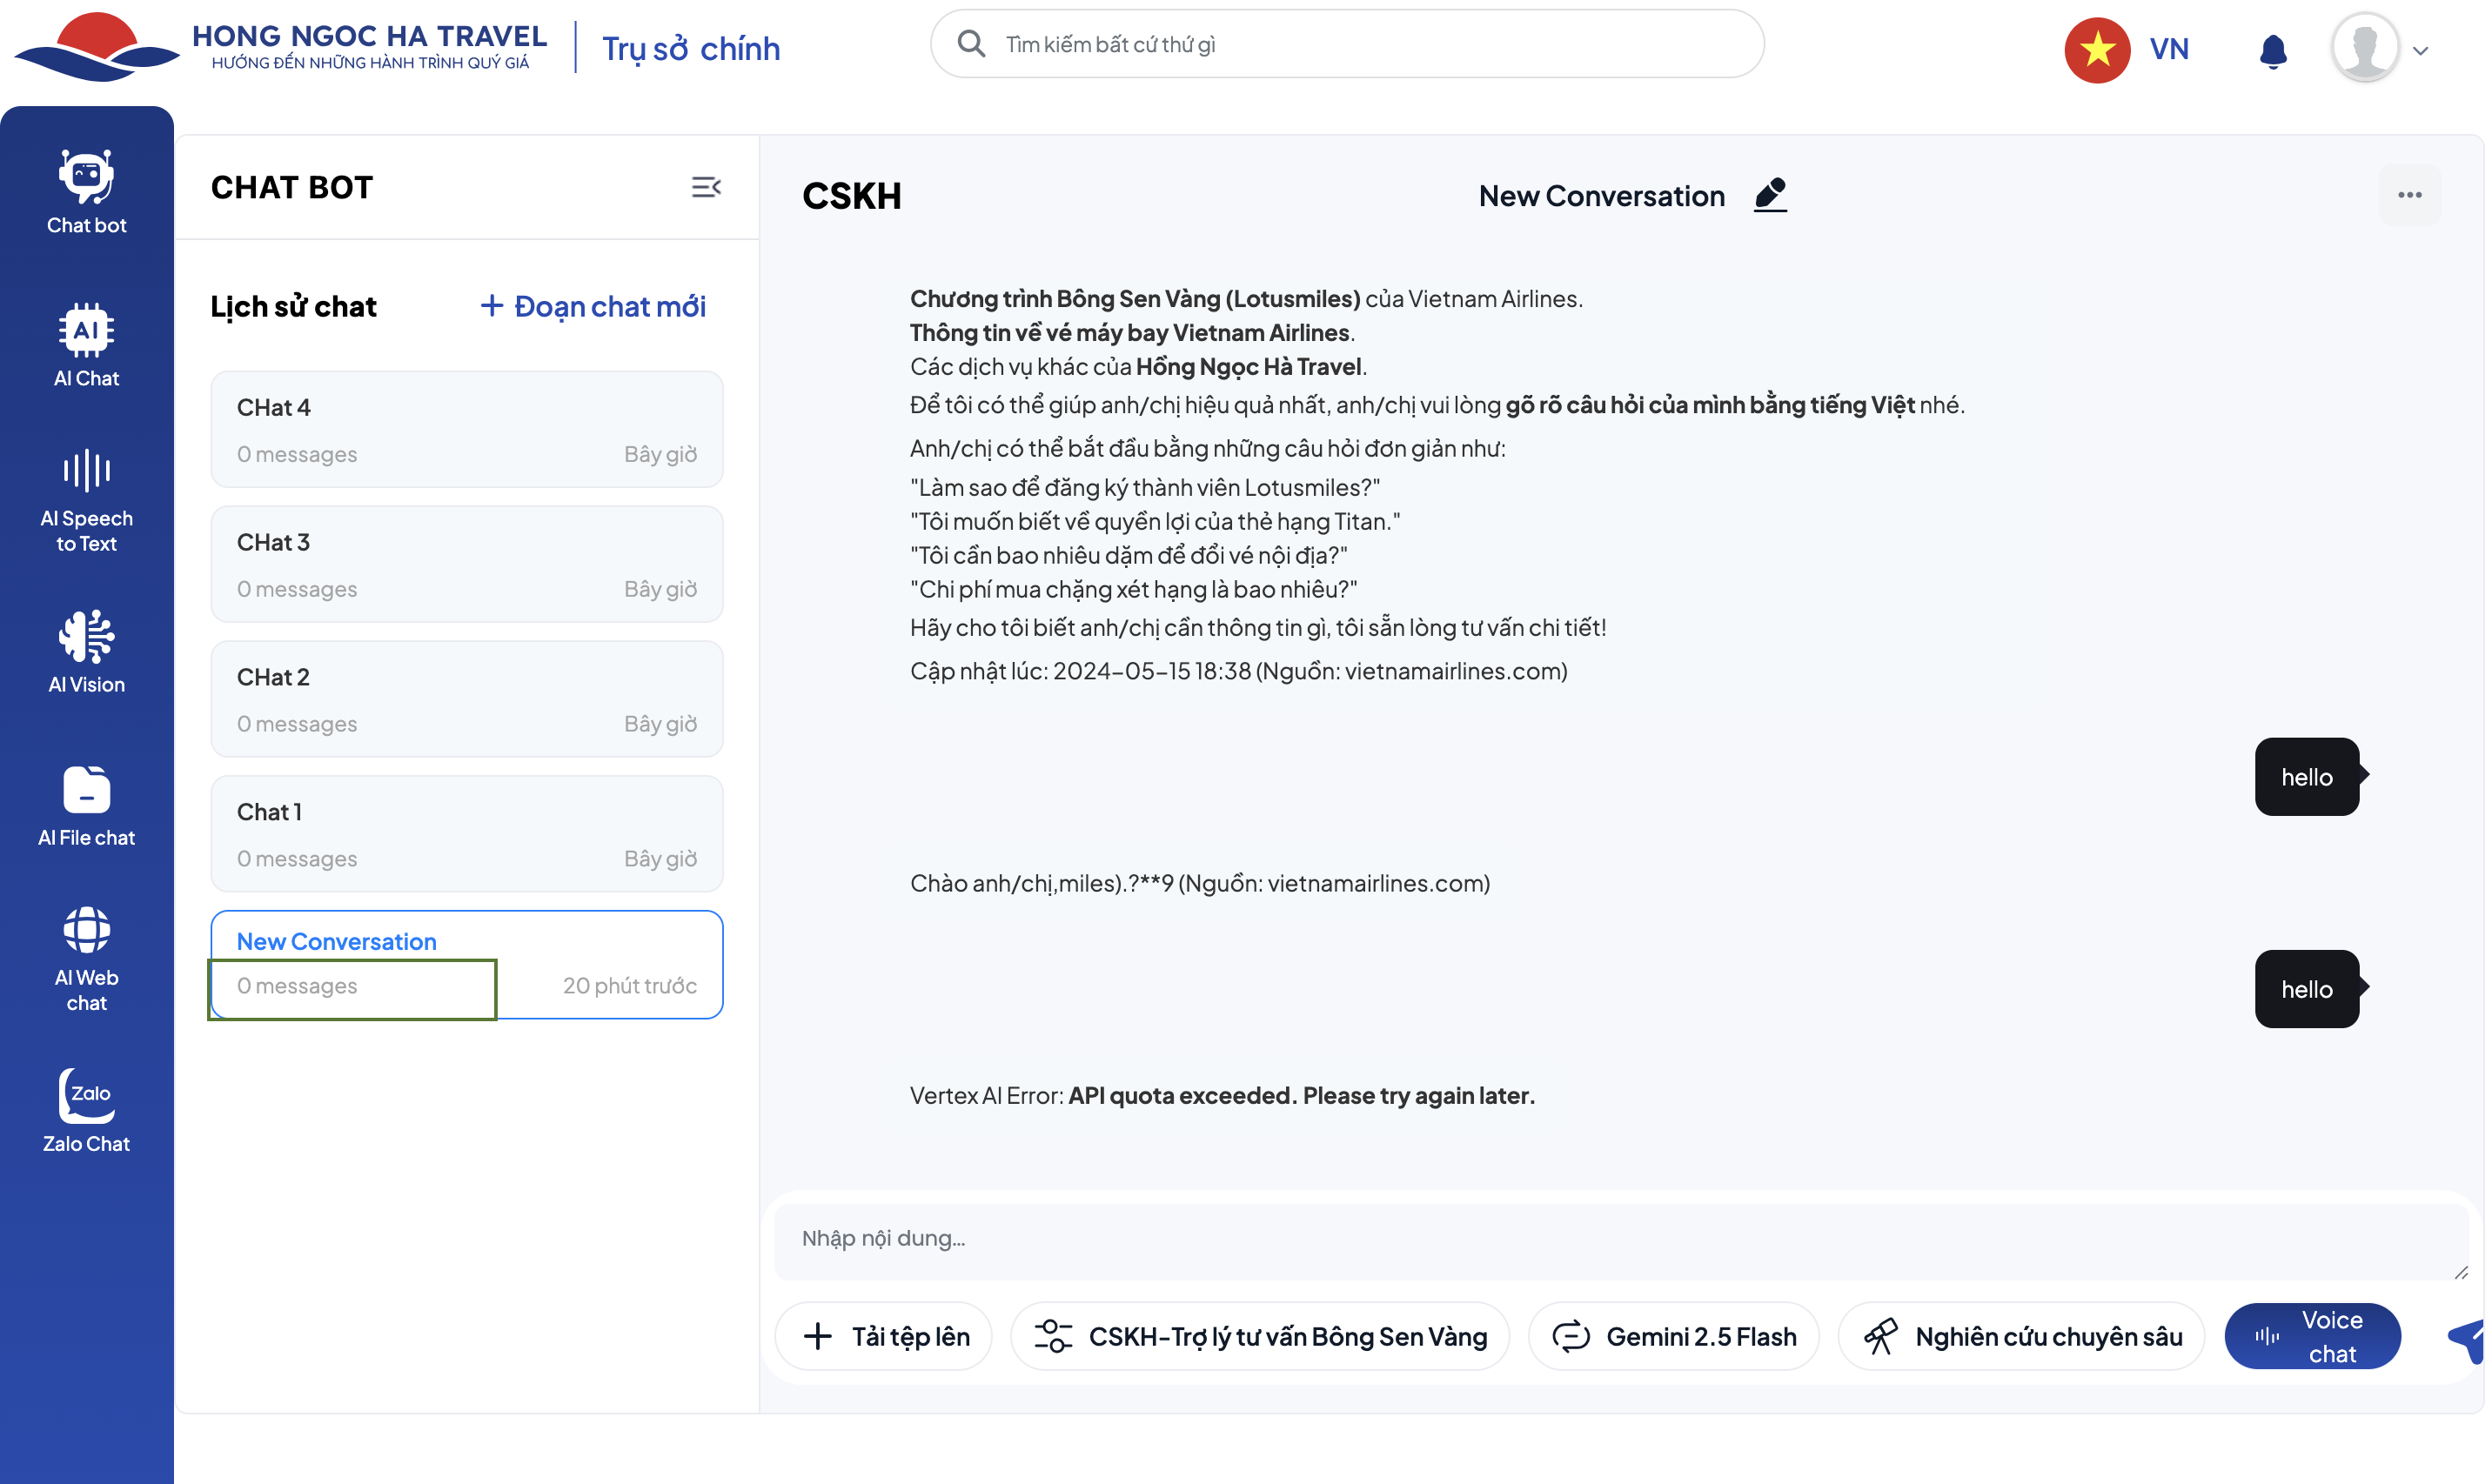Image resolution: width=2492 pixels, height=1484 pixels.
Task: Select the CHat 4 conversation
Action: click(466, 429)
